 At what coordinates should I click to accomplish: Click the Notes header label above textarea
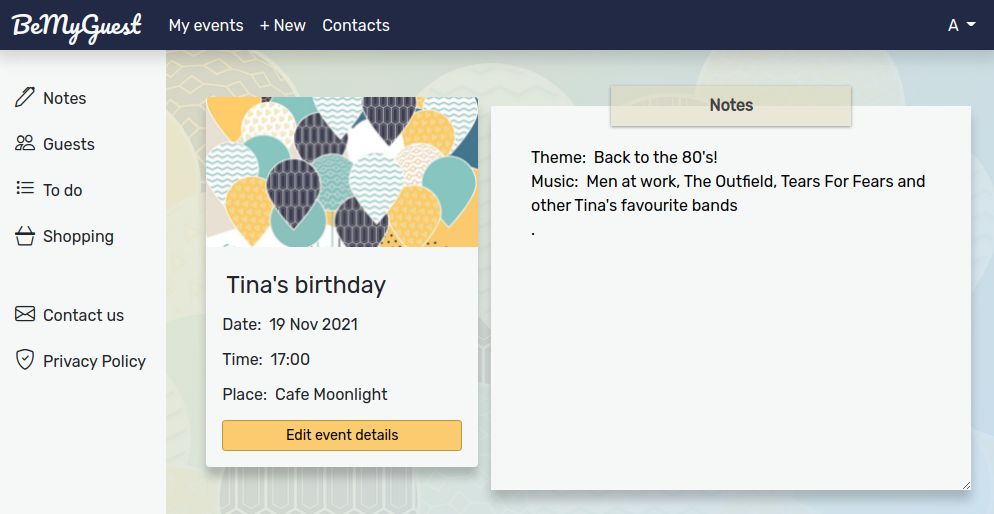click(x=731, y=105)
